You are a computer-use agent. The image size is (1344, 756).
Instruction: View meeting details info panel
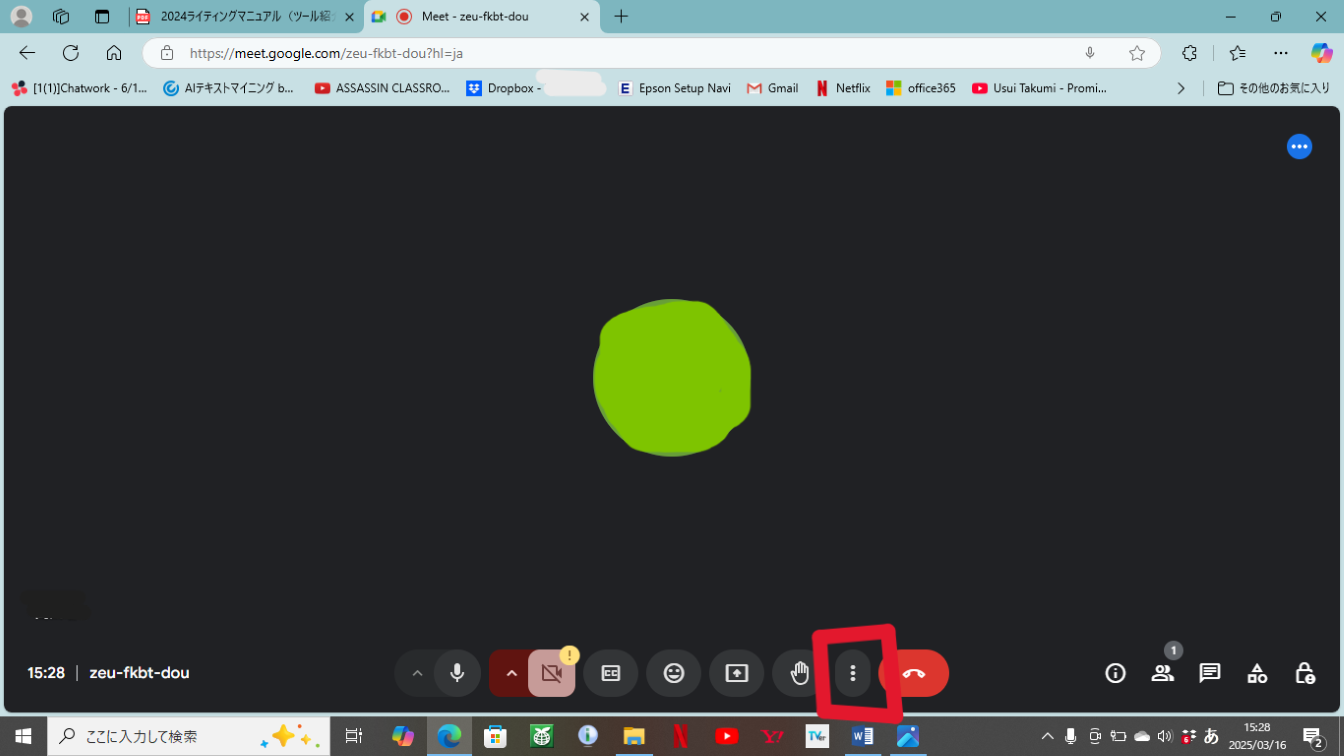pos(1115,673)
